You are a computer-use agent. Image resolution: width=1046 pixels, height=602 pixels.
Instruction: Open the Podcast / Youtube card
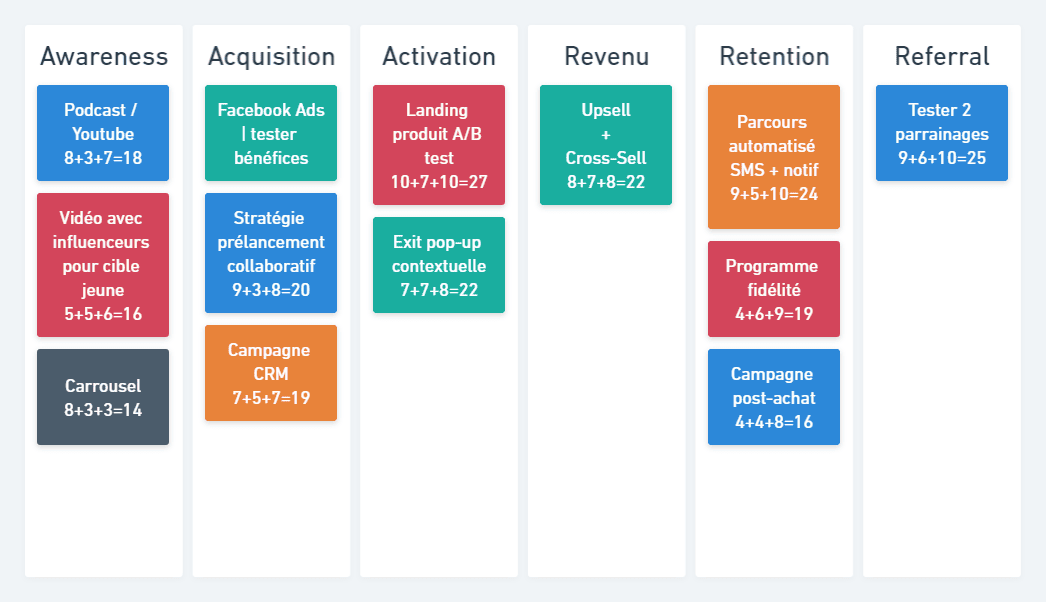click(103, 133)
